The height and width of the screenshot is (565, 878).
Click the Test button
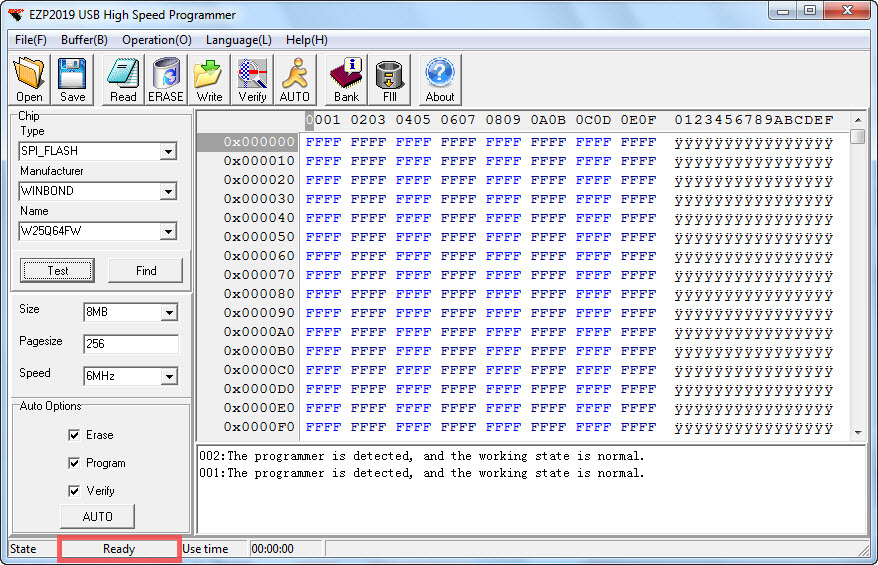(x=58, y=271)
